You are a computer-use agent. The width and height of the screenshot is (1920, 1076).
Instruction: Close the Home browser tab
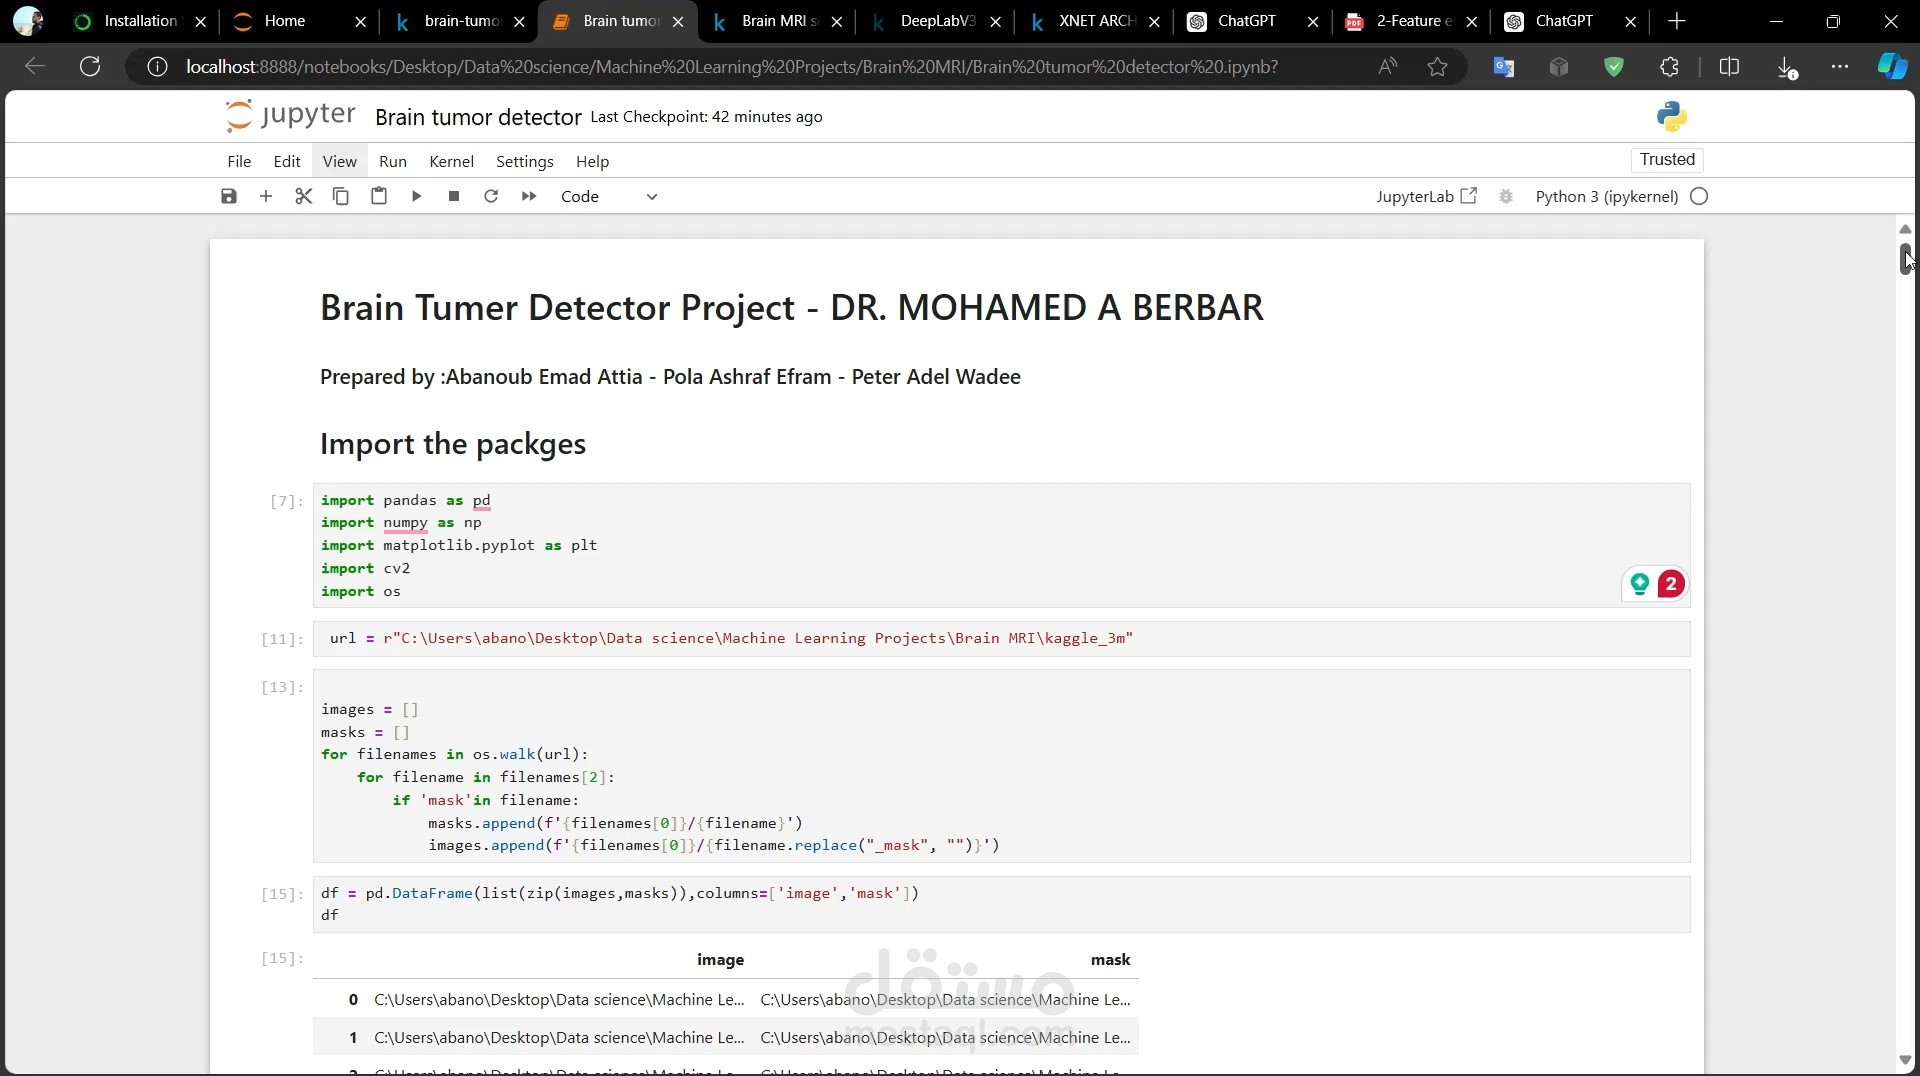360,21
